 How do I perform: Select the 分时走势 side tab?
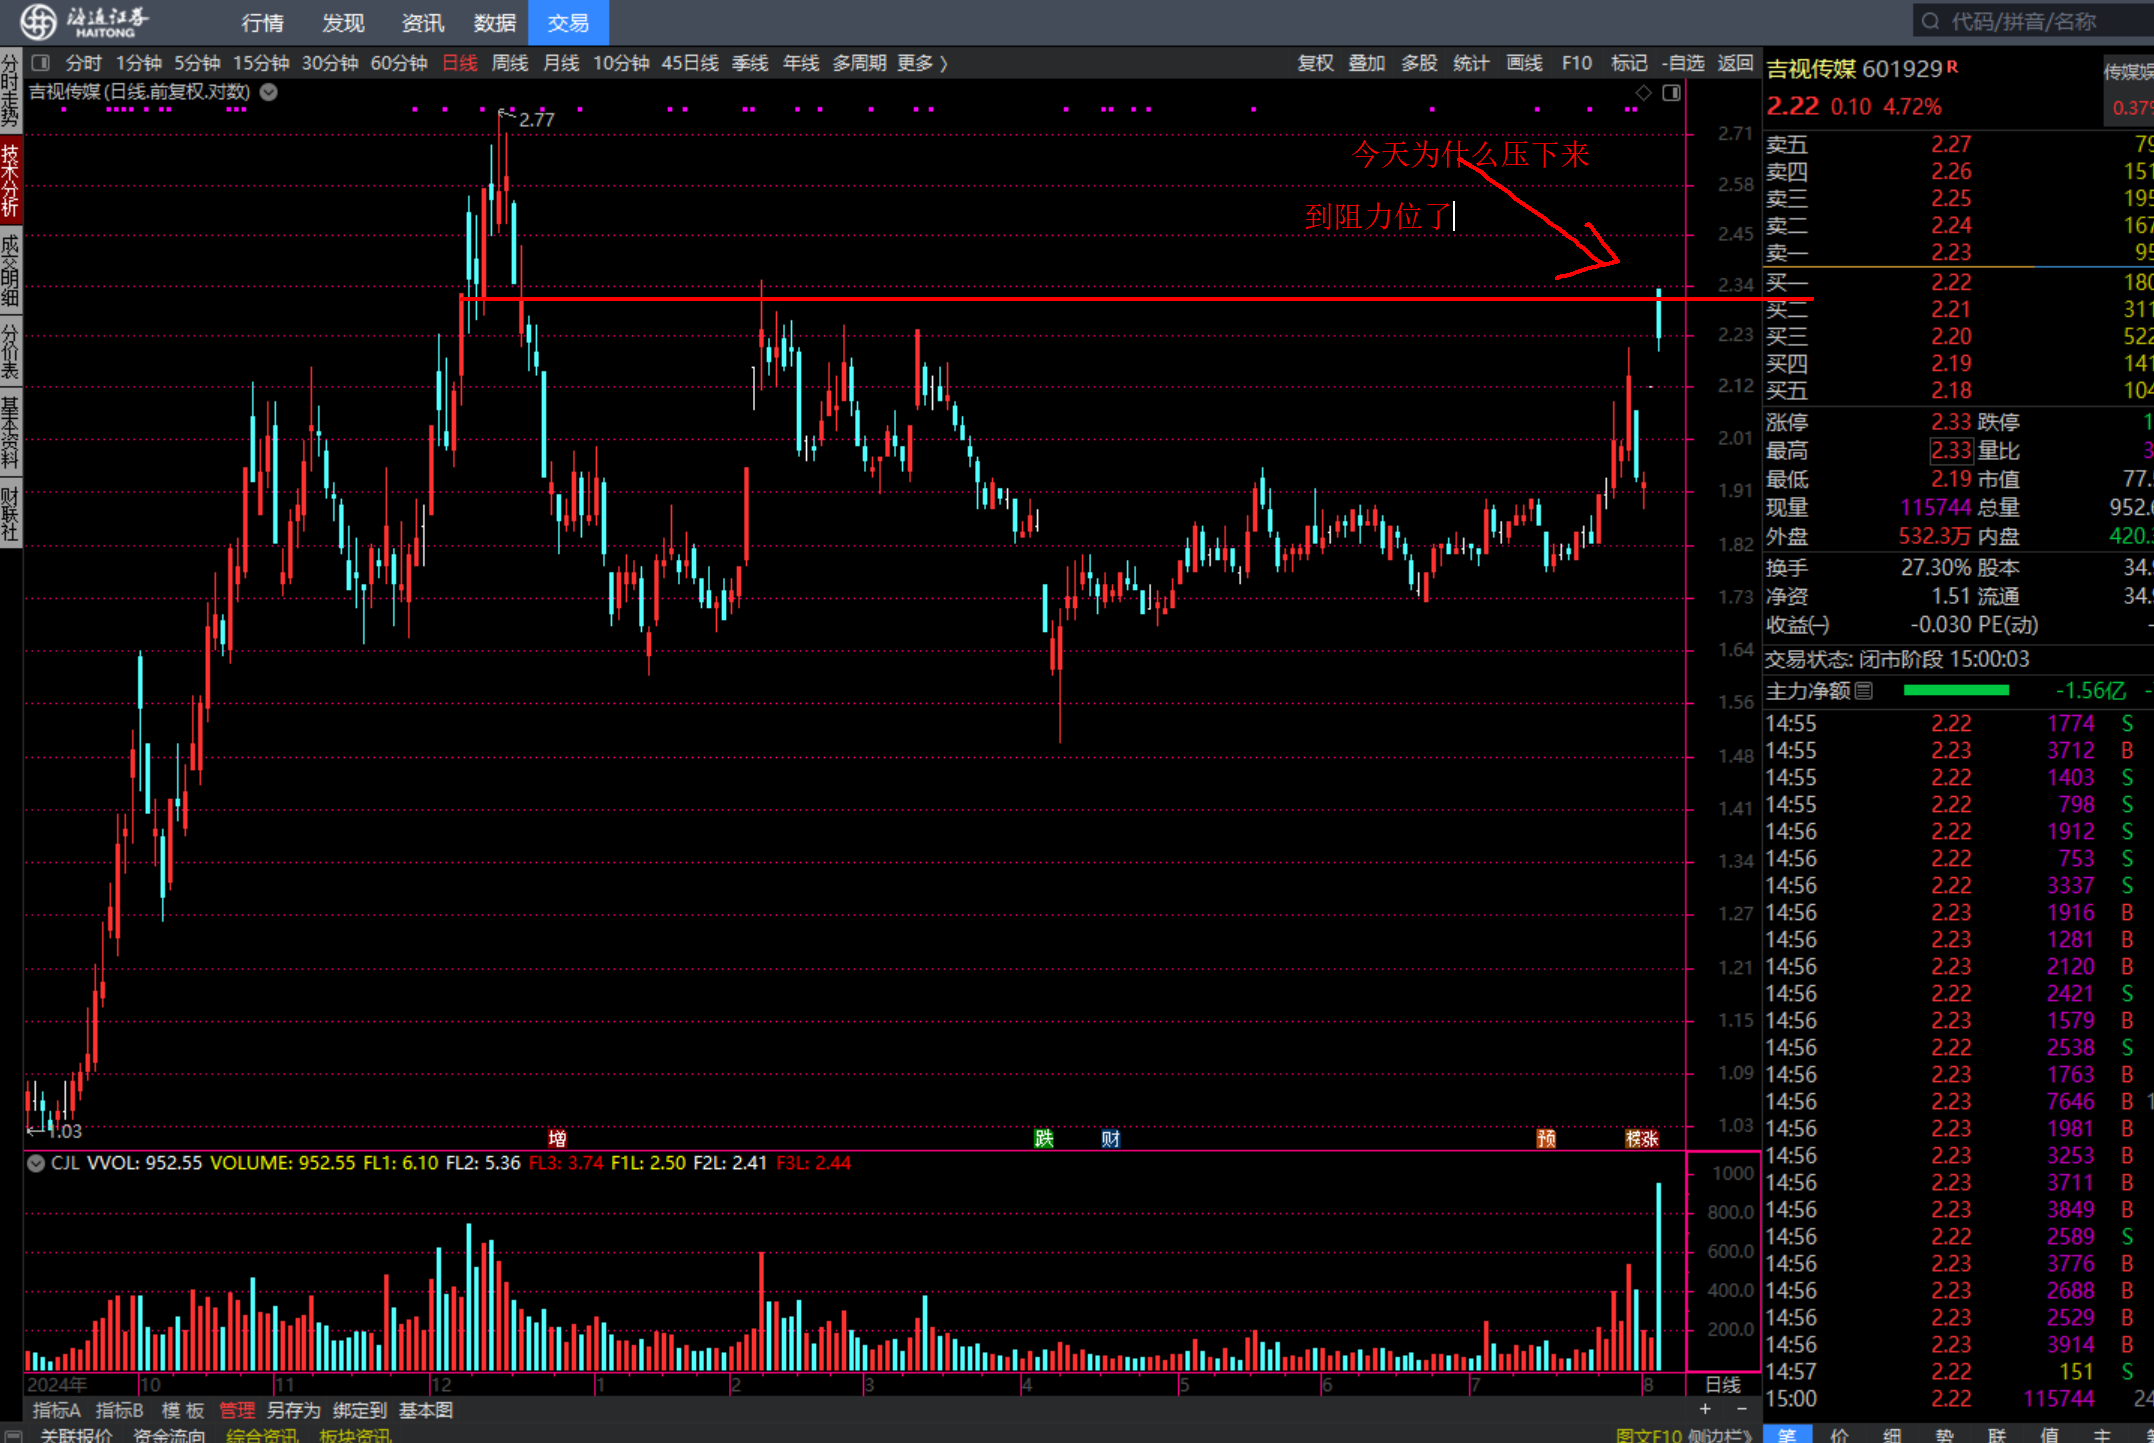pos(10,90)
